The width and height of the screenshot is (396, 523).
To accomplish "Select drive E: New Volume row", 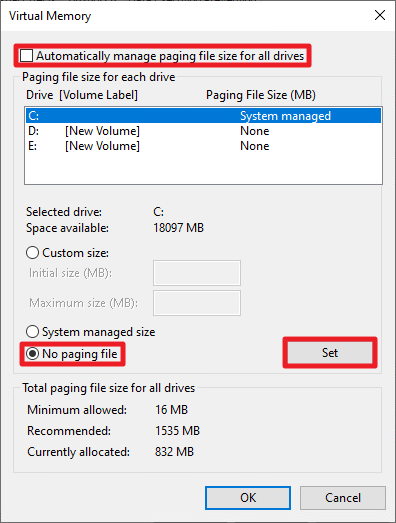I will (203, 146).
